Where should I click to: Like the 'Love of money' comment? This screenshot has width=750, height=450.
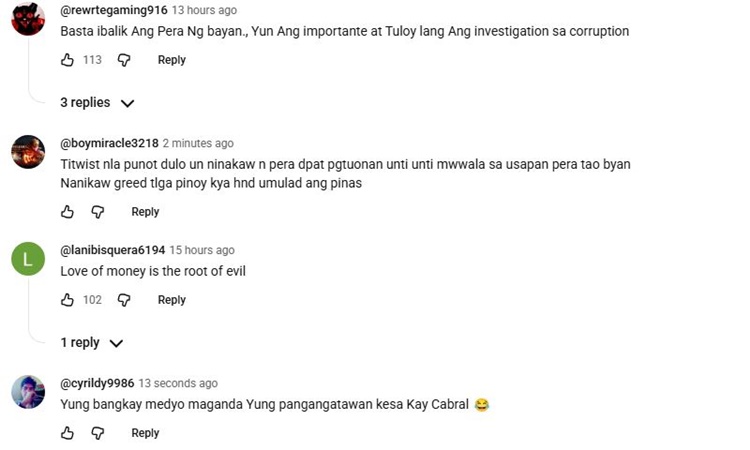67,300
